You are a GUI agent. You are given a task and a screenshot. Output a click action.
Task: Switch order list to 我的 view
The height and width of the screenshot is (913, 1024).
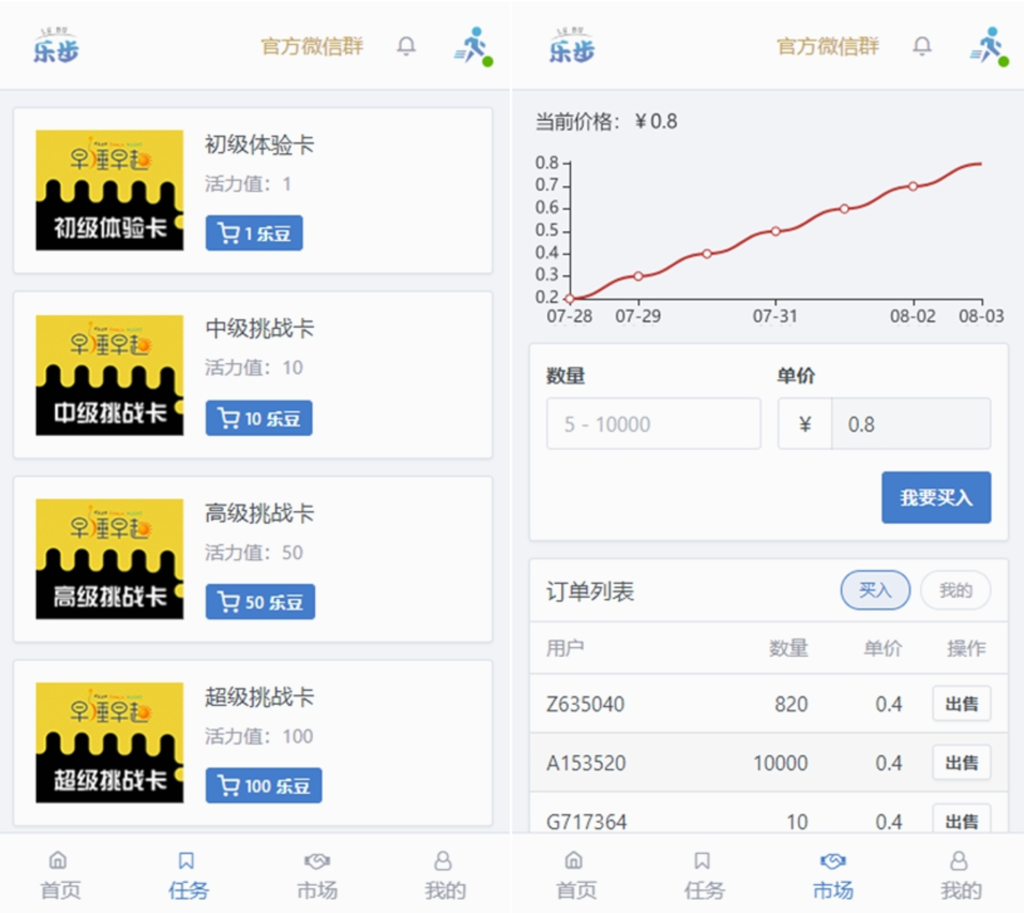[955, 590]
